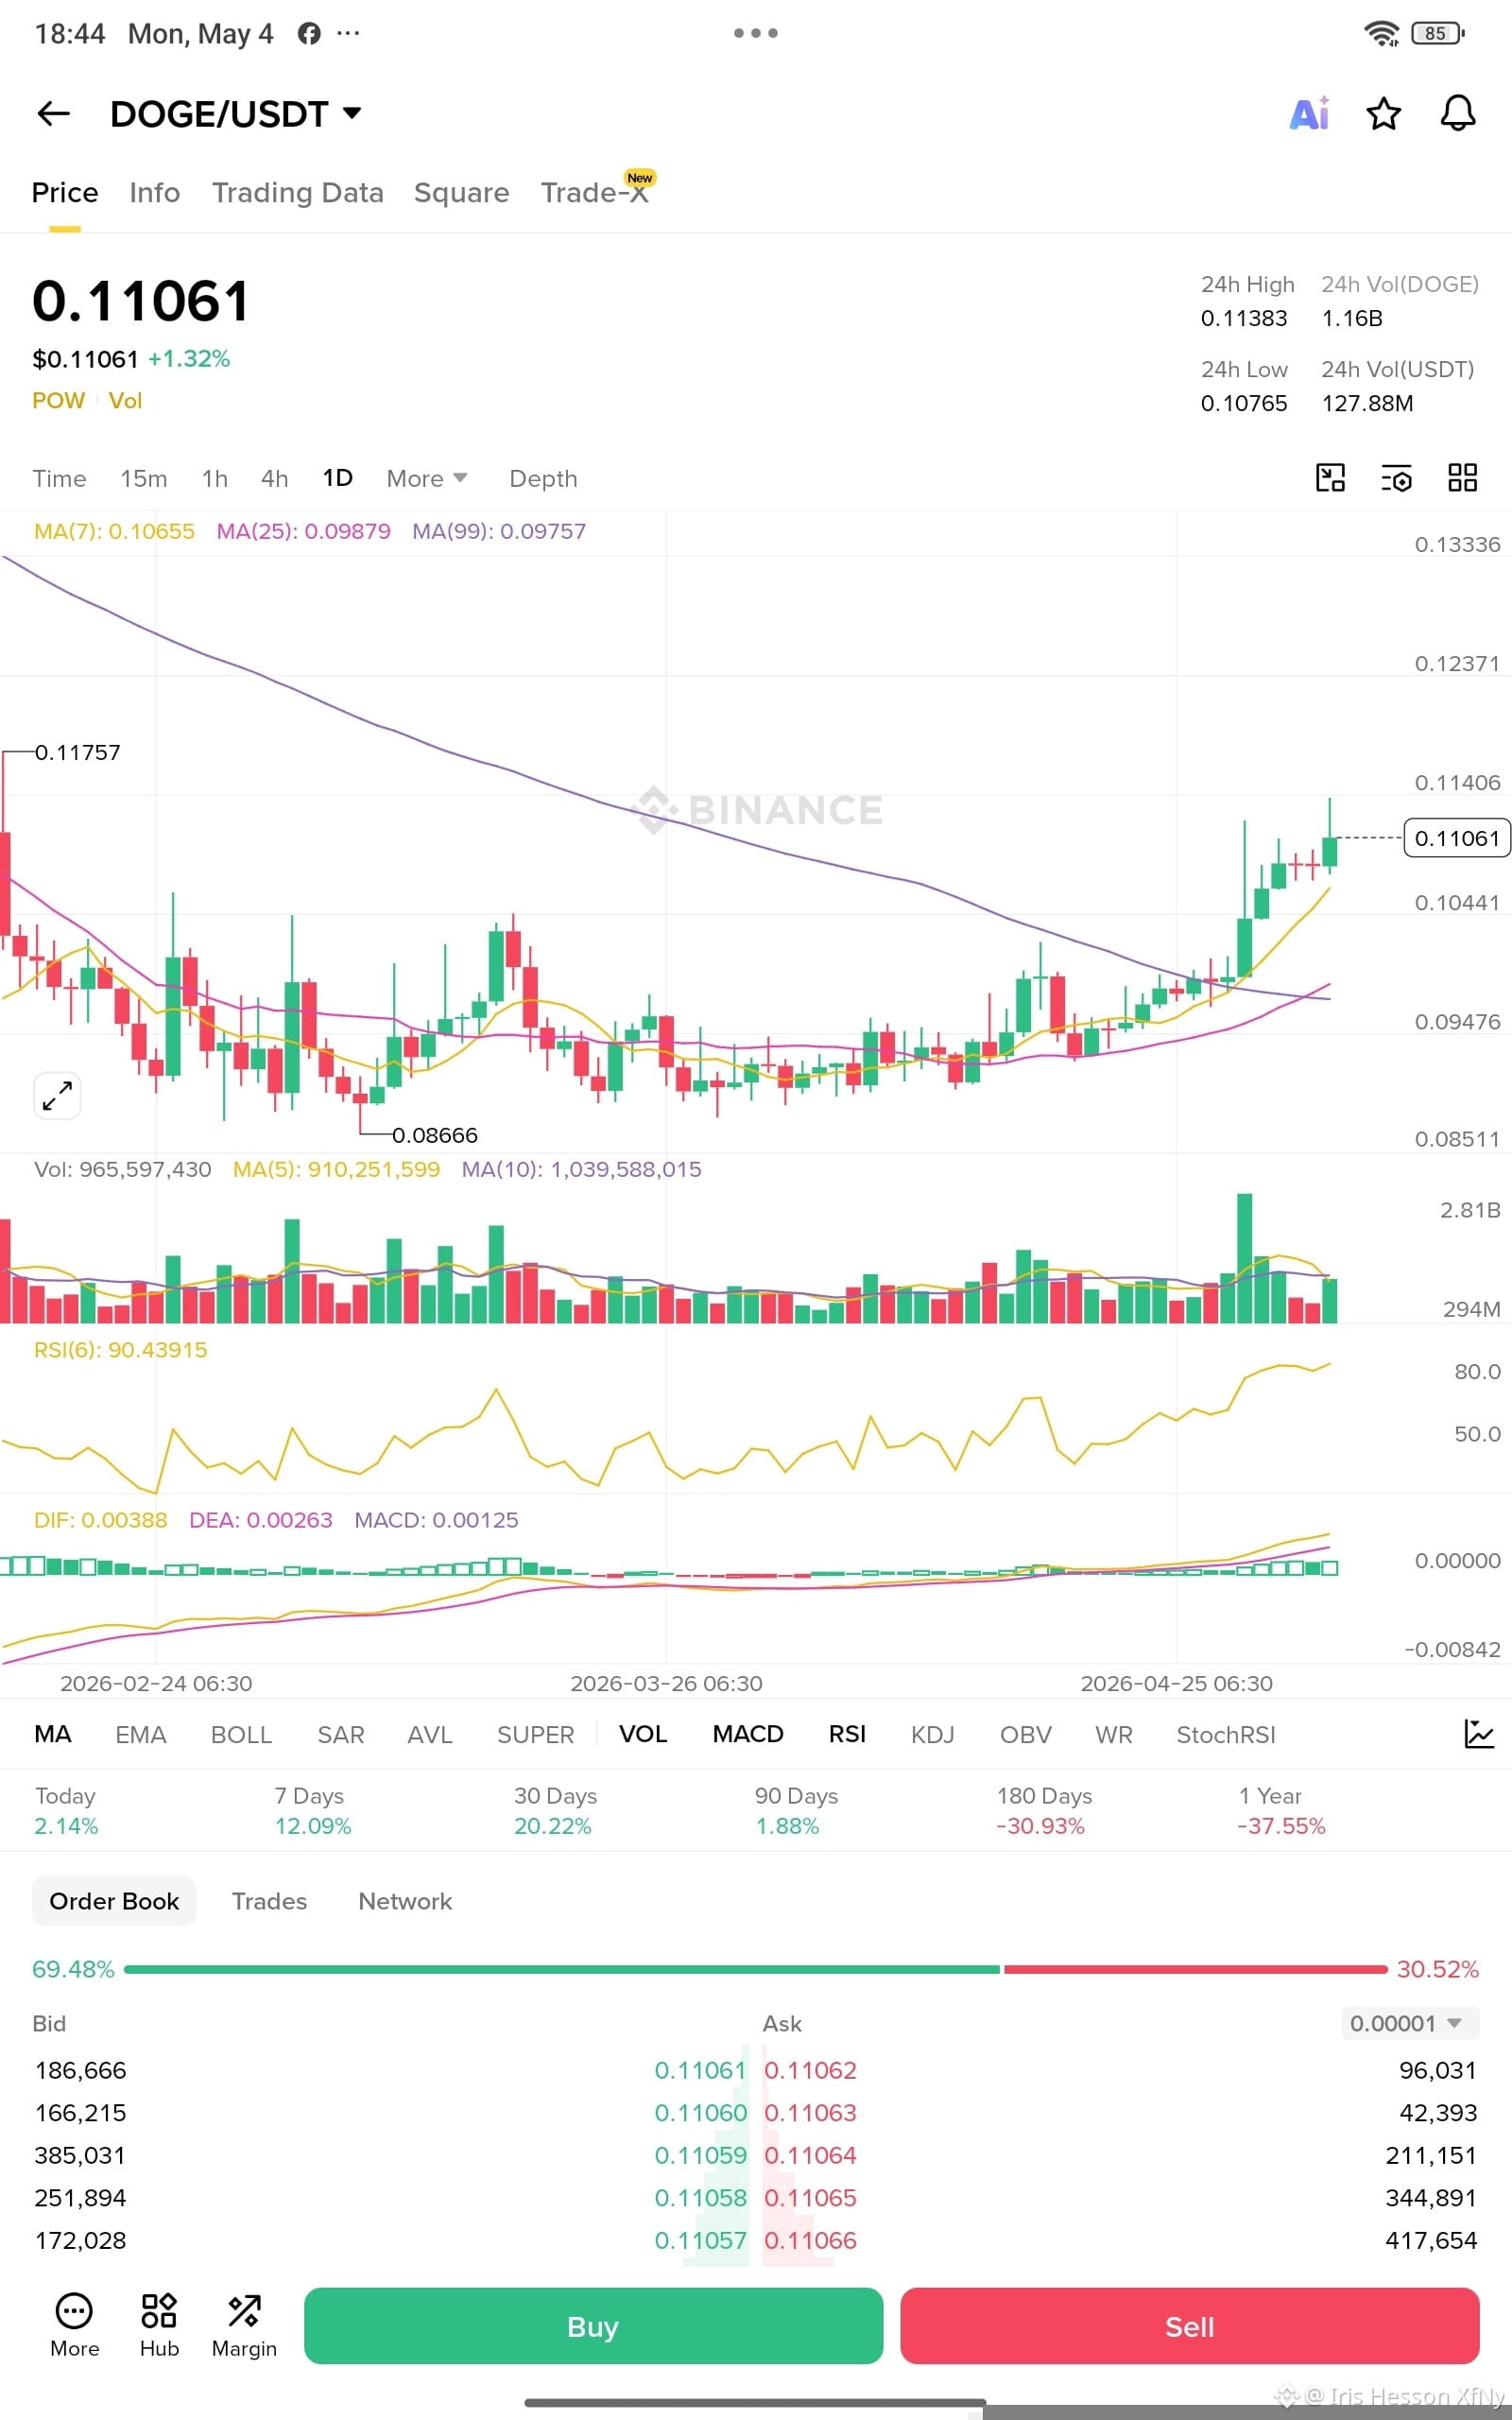
Task: Open the Hub shortcut
Action: [159, 2325]
